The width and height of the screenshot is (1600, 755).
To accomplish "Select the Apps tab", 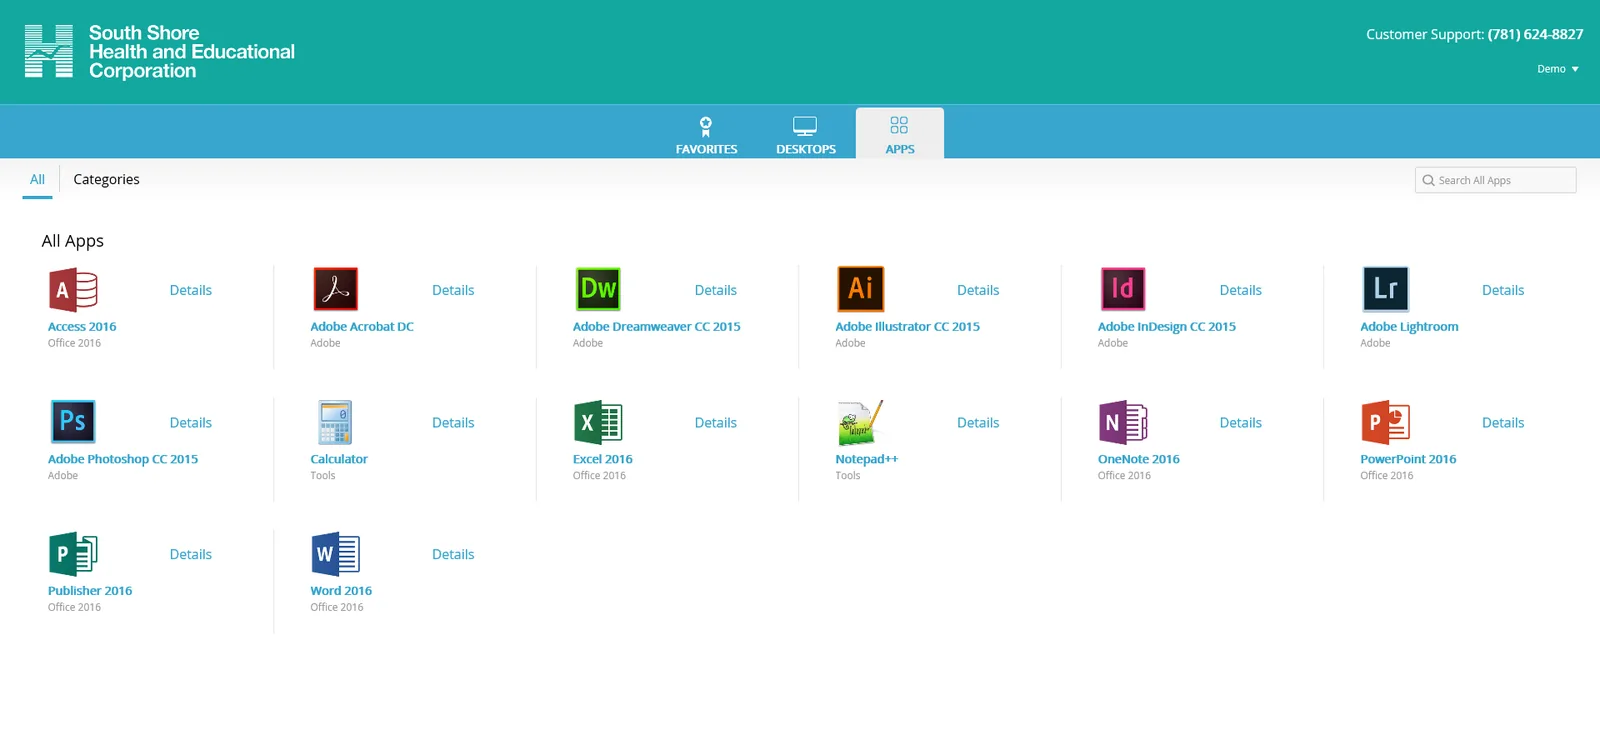I will (900, 134).
